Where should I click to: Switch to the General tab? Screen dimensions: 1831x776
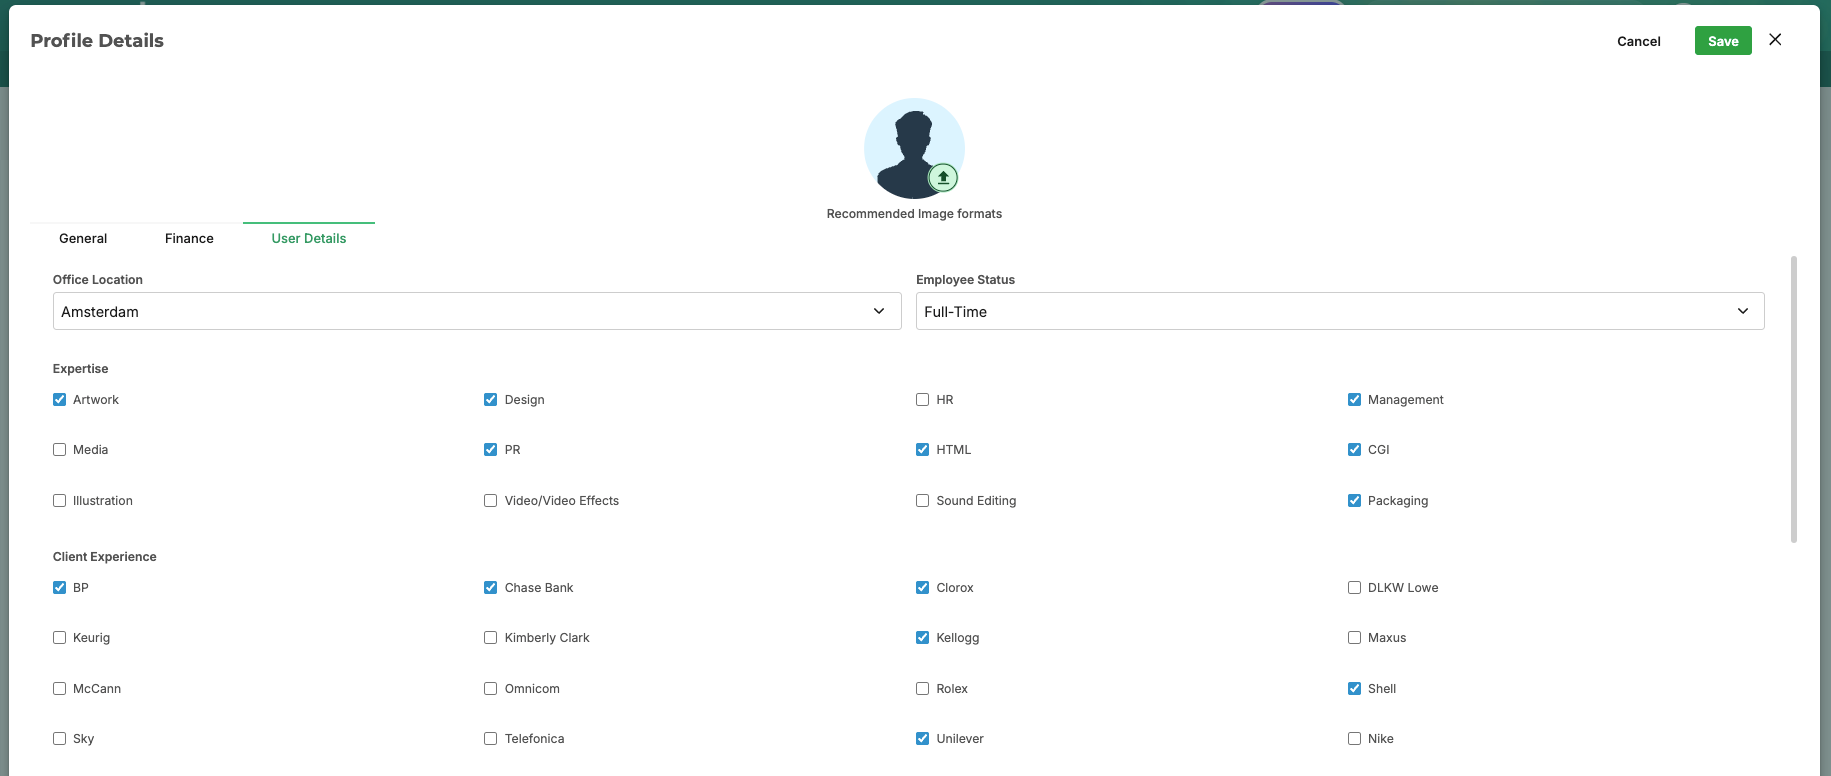coord(83,238)
